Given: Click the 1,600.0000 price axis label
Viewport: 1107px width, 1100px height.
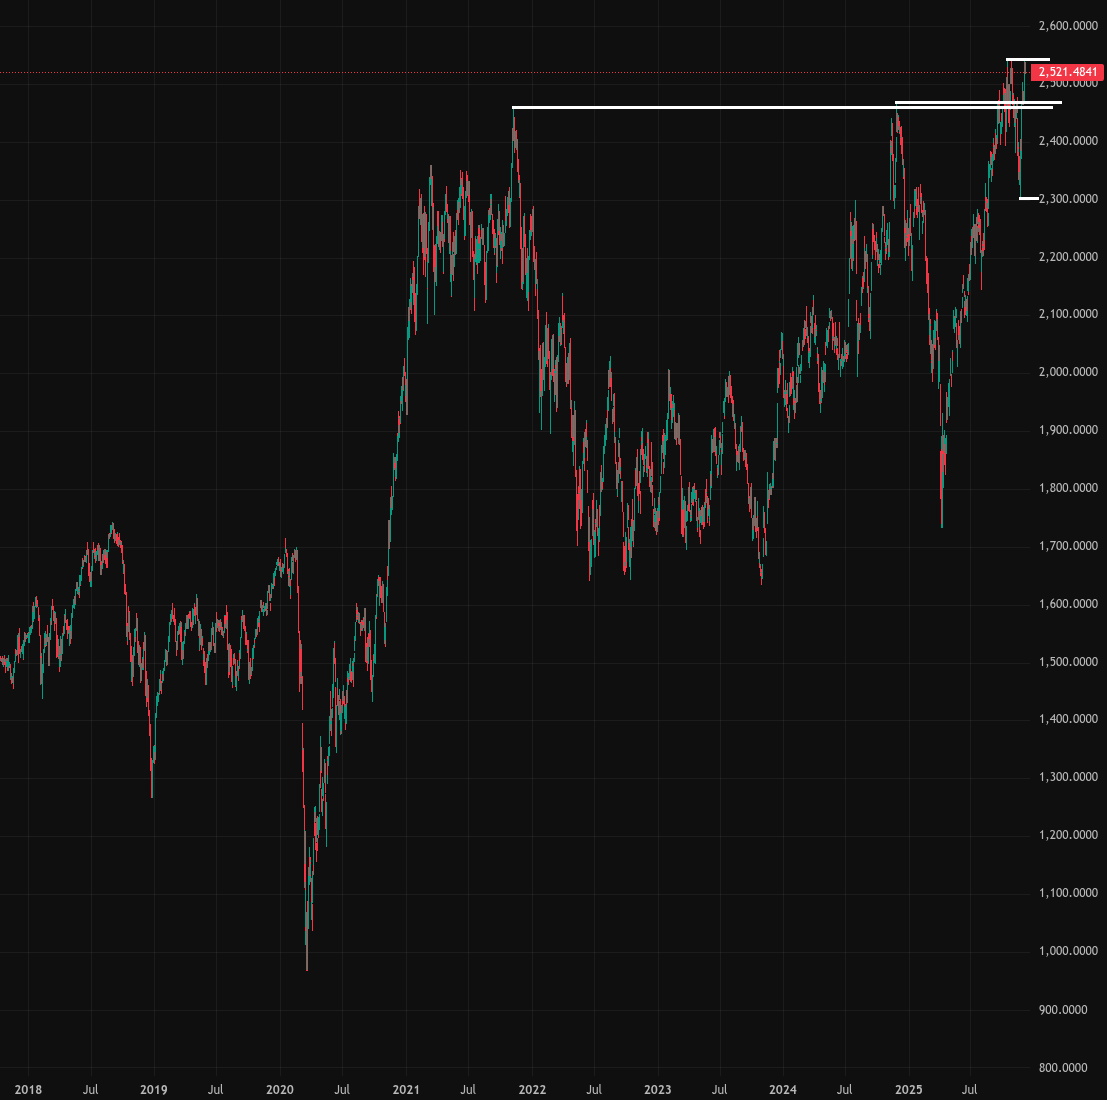Looking at the screenshot, I should point(1068,603).
